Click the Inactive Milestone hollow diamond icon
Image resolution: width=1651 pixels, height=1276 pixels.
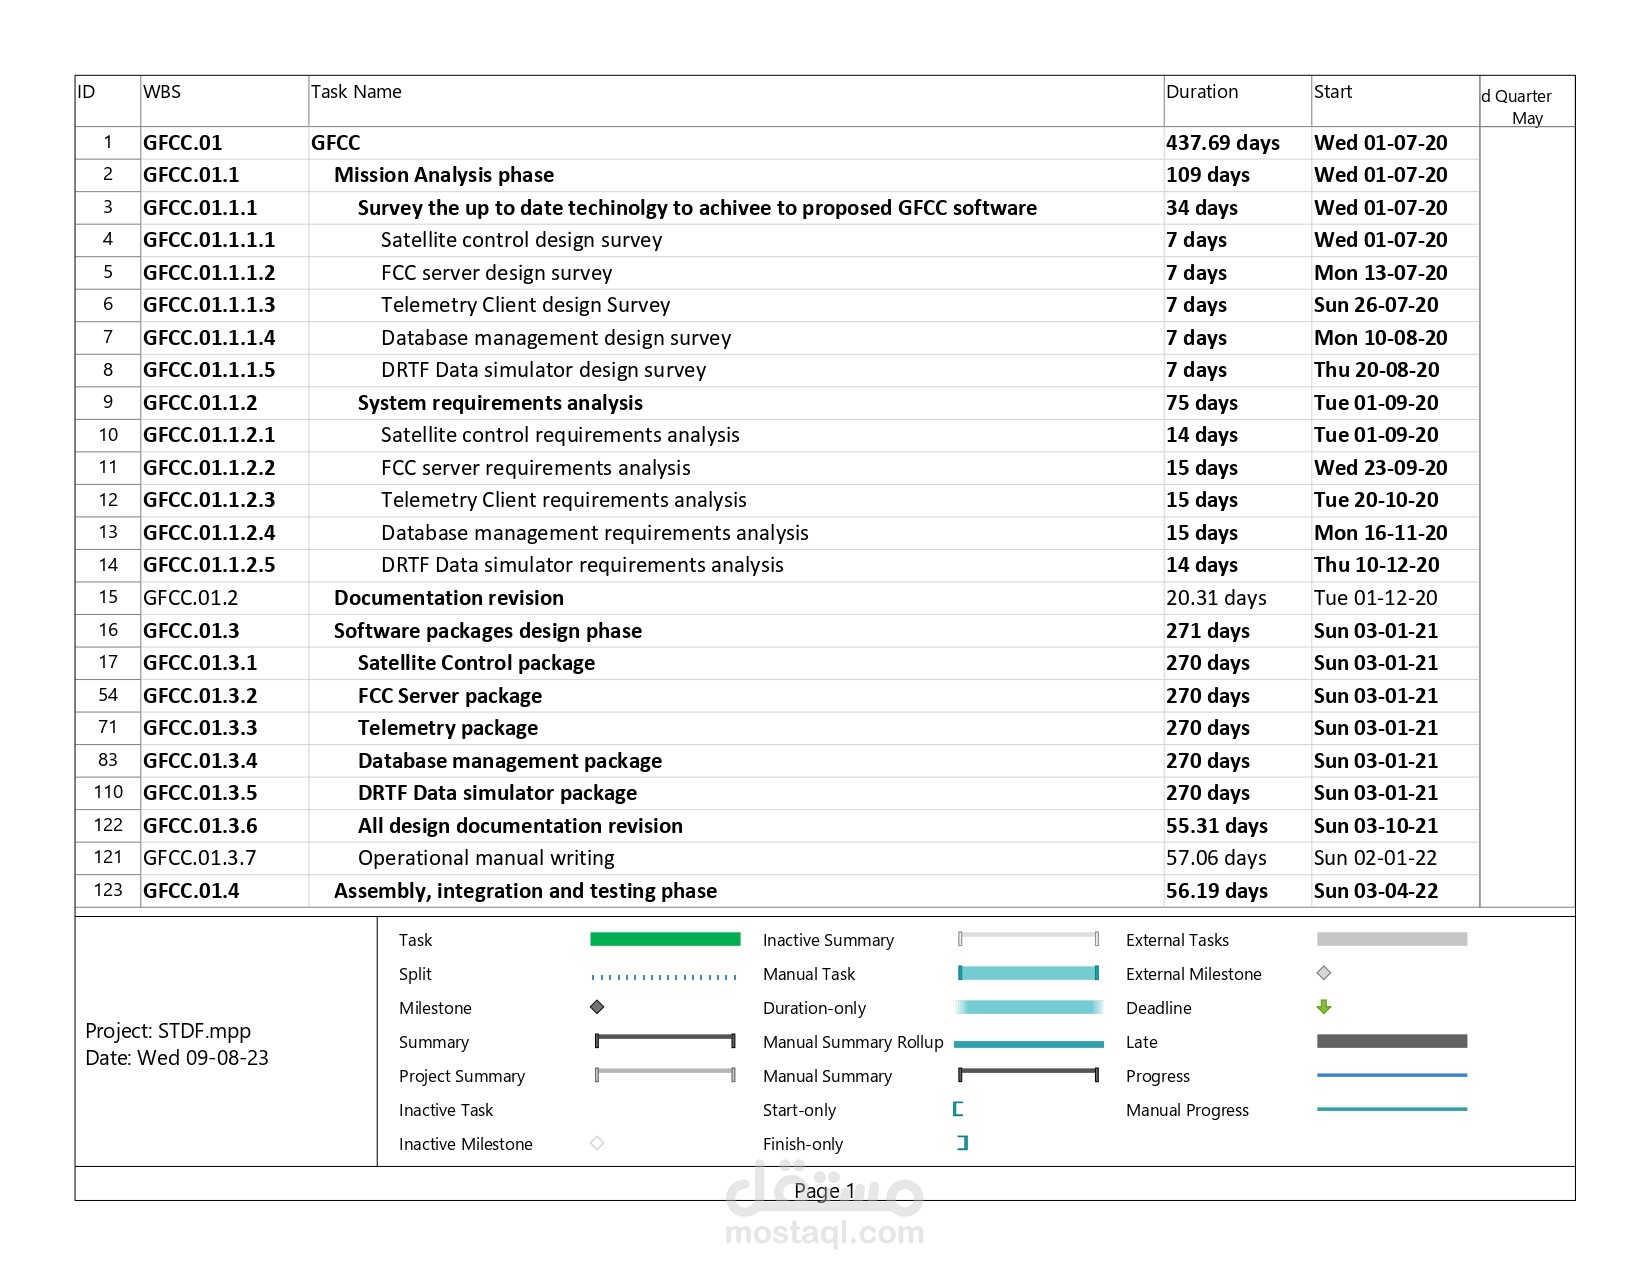(598, 1143)
